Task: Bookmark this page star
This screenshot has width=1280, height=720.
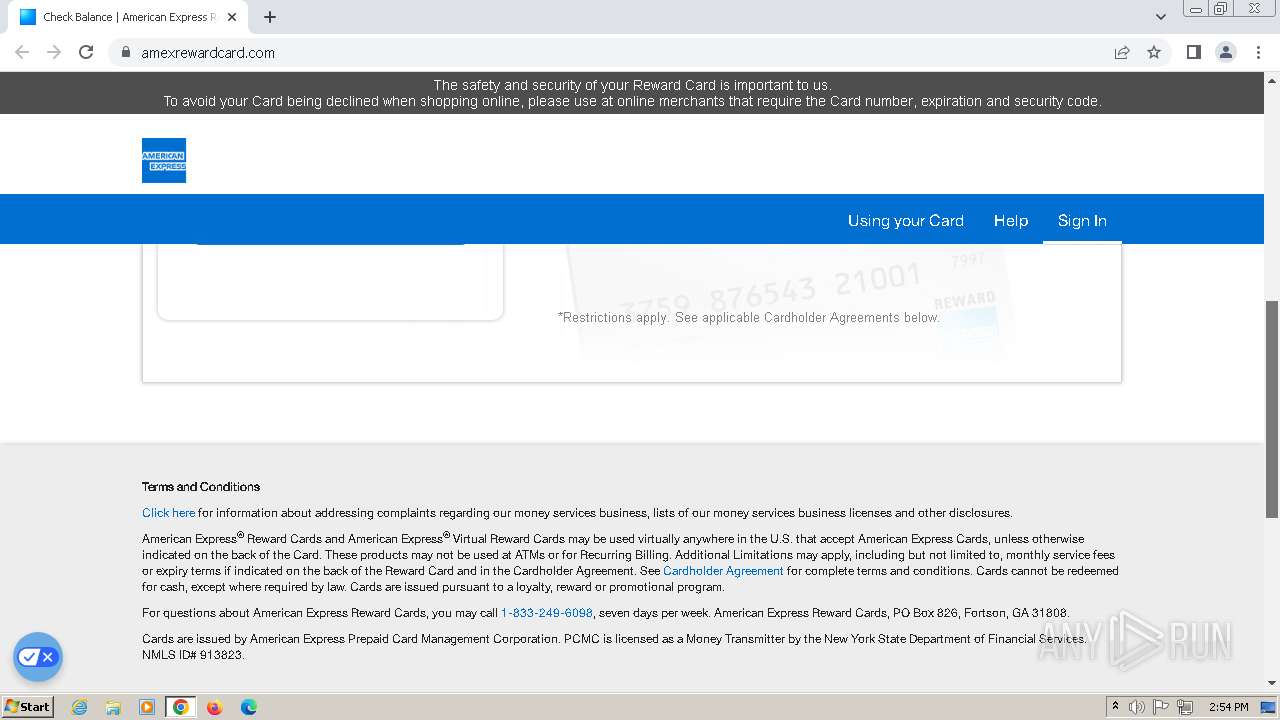Action: 1154,52
